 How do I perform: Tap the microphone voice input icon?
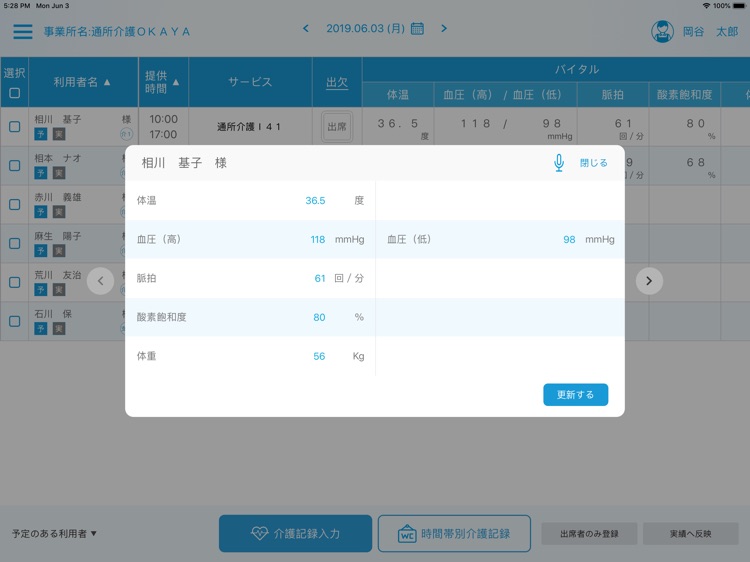[x=558, y=163]
